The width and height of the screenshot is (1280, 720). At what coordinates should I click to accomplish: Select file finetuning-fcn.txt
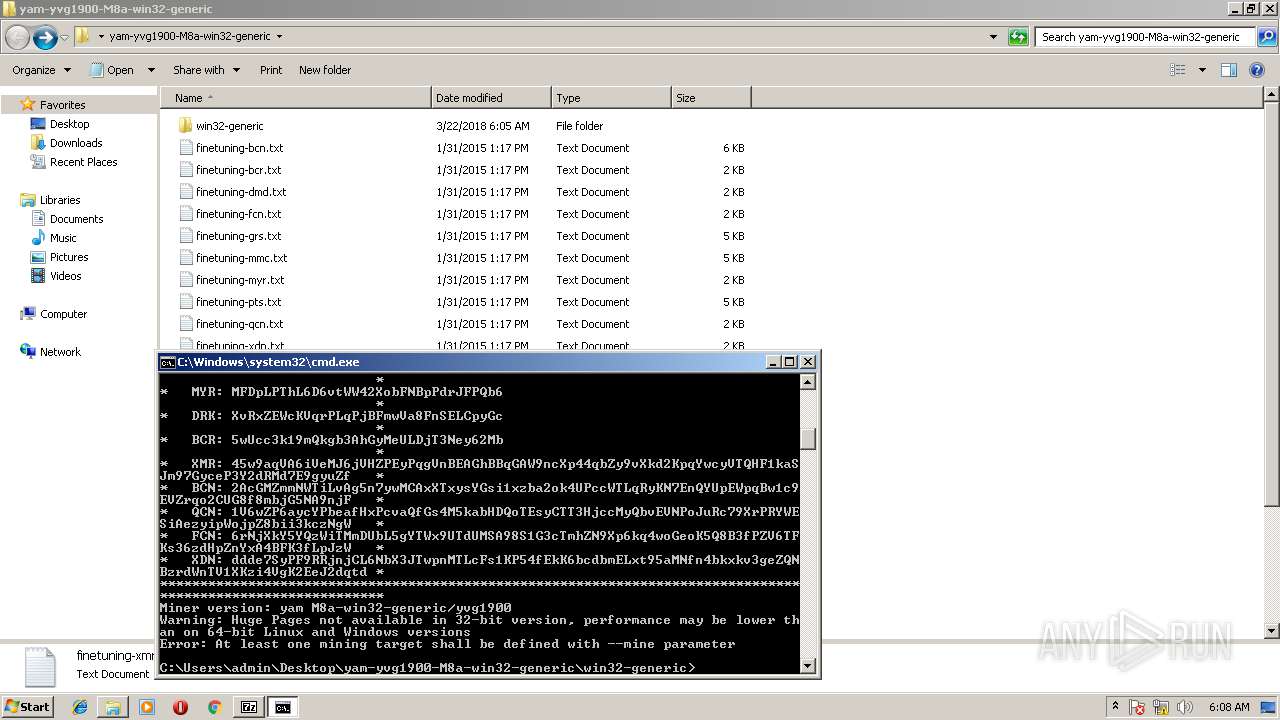coord(238,214)
